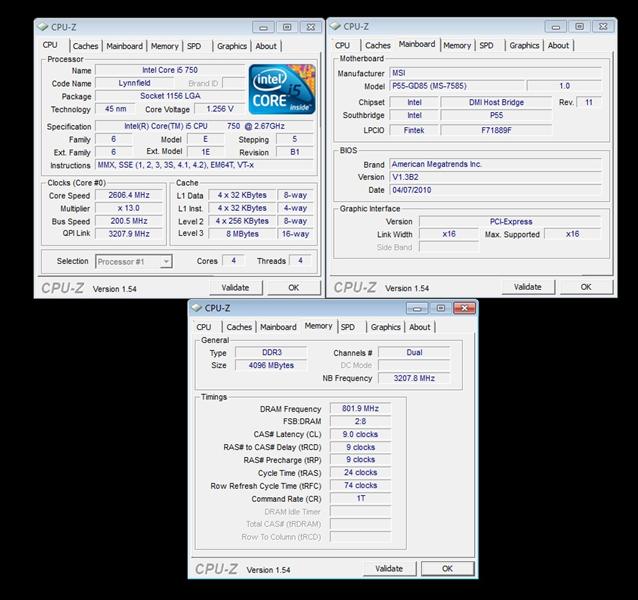Image resolution: width=638 pixels, height=600 pixels.
Task: Minimize the window showing the Mainboard tab
Action: 553,27
